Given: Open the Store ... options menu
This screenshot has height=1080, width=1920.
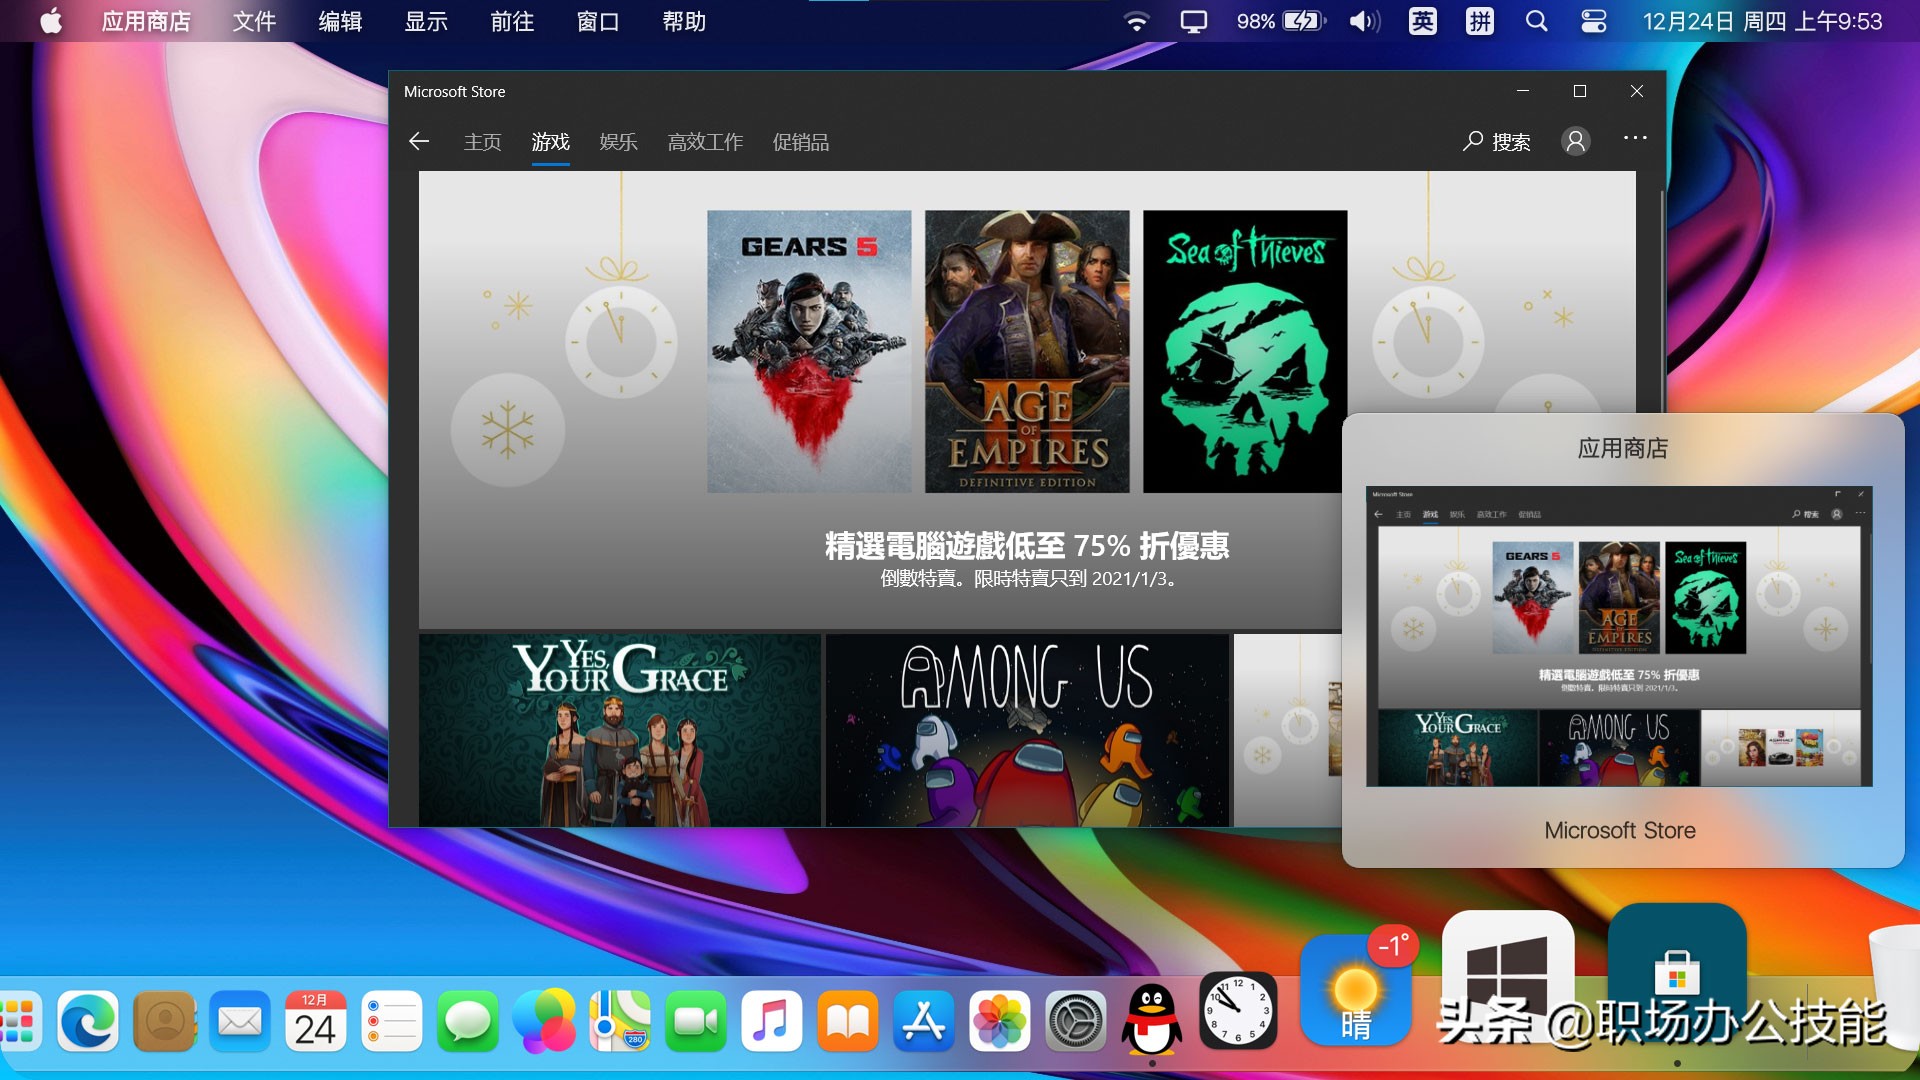Looking at the screenshot, I should (x=1636, y=141).
